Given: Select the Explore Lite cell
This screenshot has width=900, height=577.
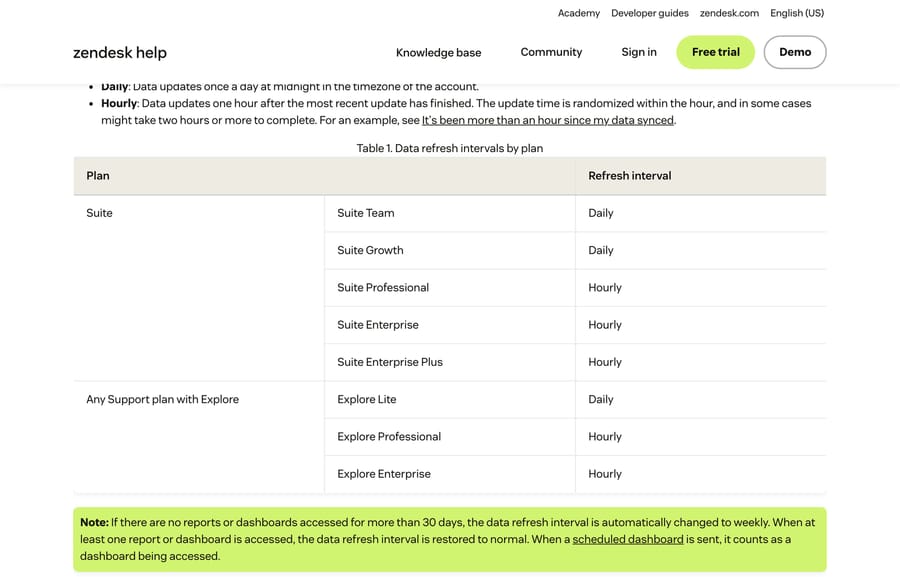Looking at the screenshot, I should tap(450, 400).
